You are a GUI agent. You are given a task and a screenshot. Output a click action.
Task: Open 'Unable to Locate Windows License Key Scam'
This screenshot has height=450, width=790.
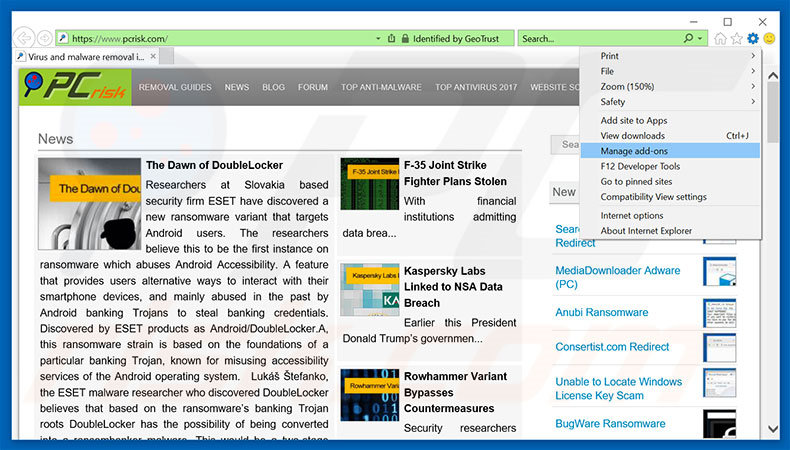click(619, 389)
